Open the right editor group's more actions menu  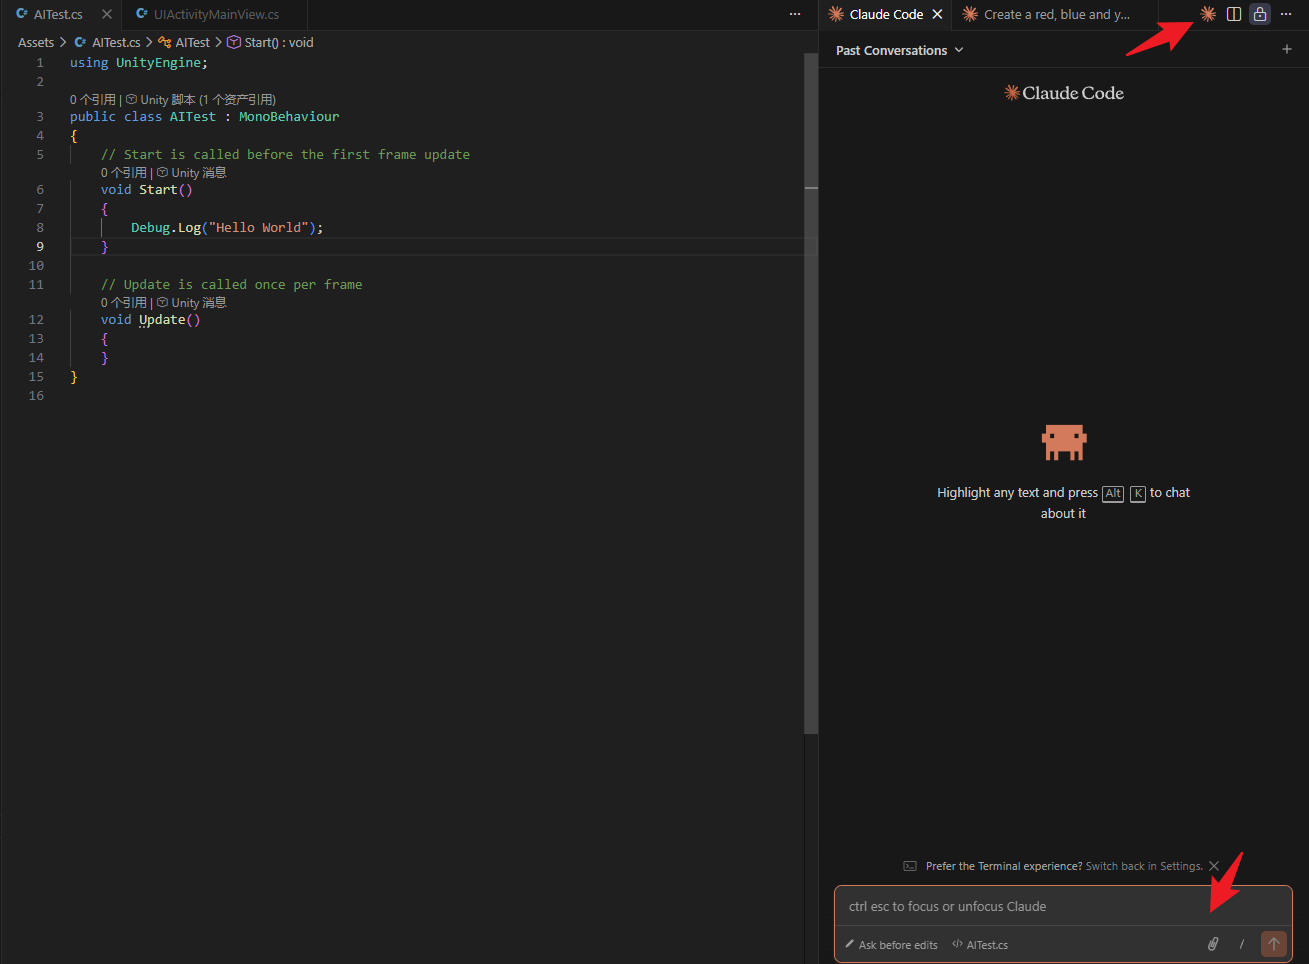point(1286,14)
